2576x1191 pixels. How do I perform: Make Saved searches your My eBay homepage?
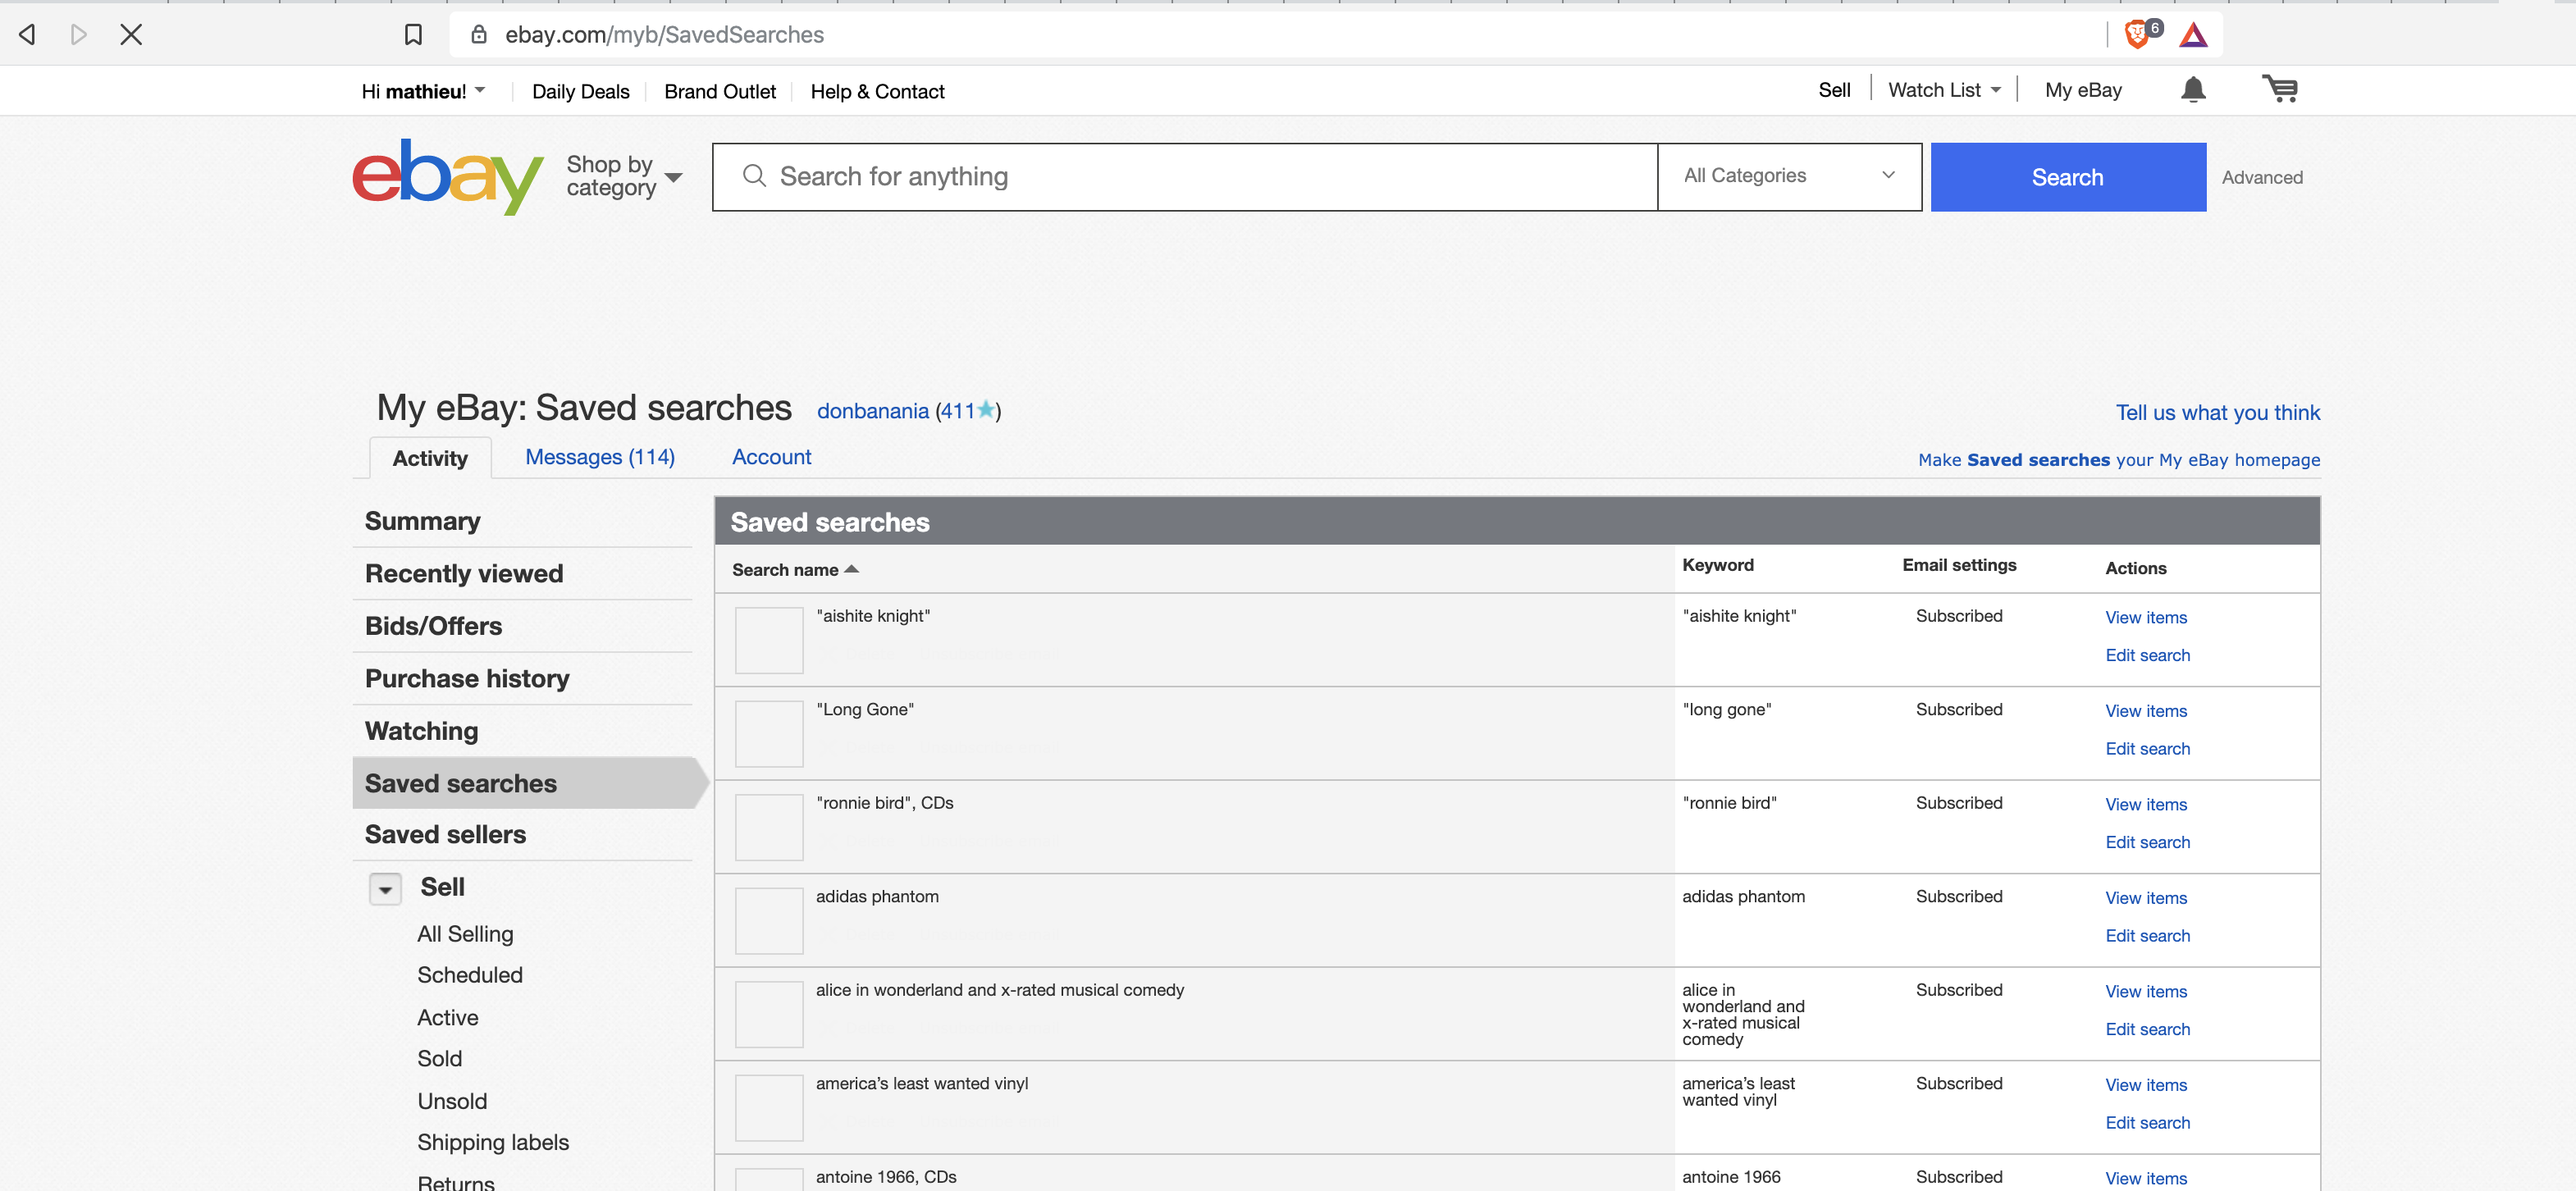[x=2118, y=460]
